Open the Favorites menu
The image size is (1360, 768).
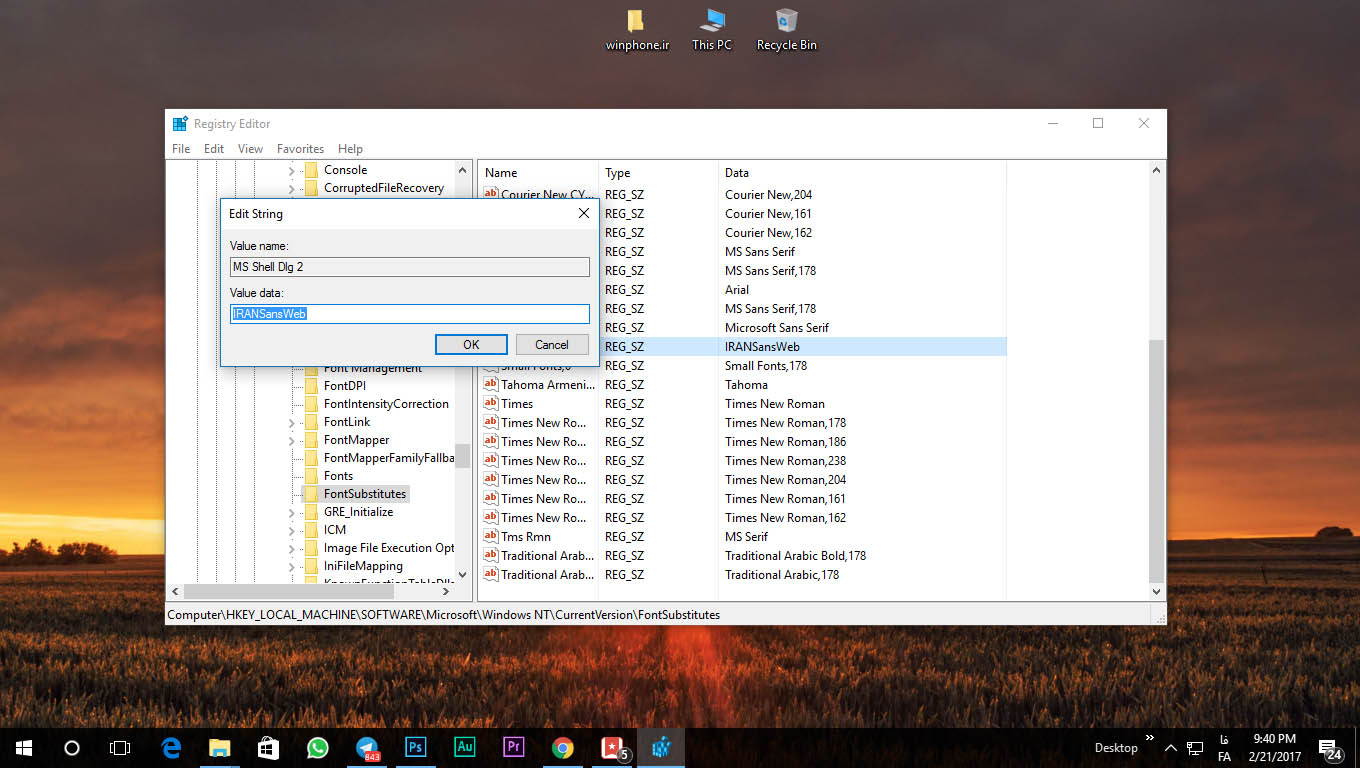click(x=301, y=149)
